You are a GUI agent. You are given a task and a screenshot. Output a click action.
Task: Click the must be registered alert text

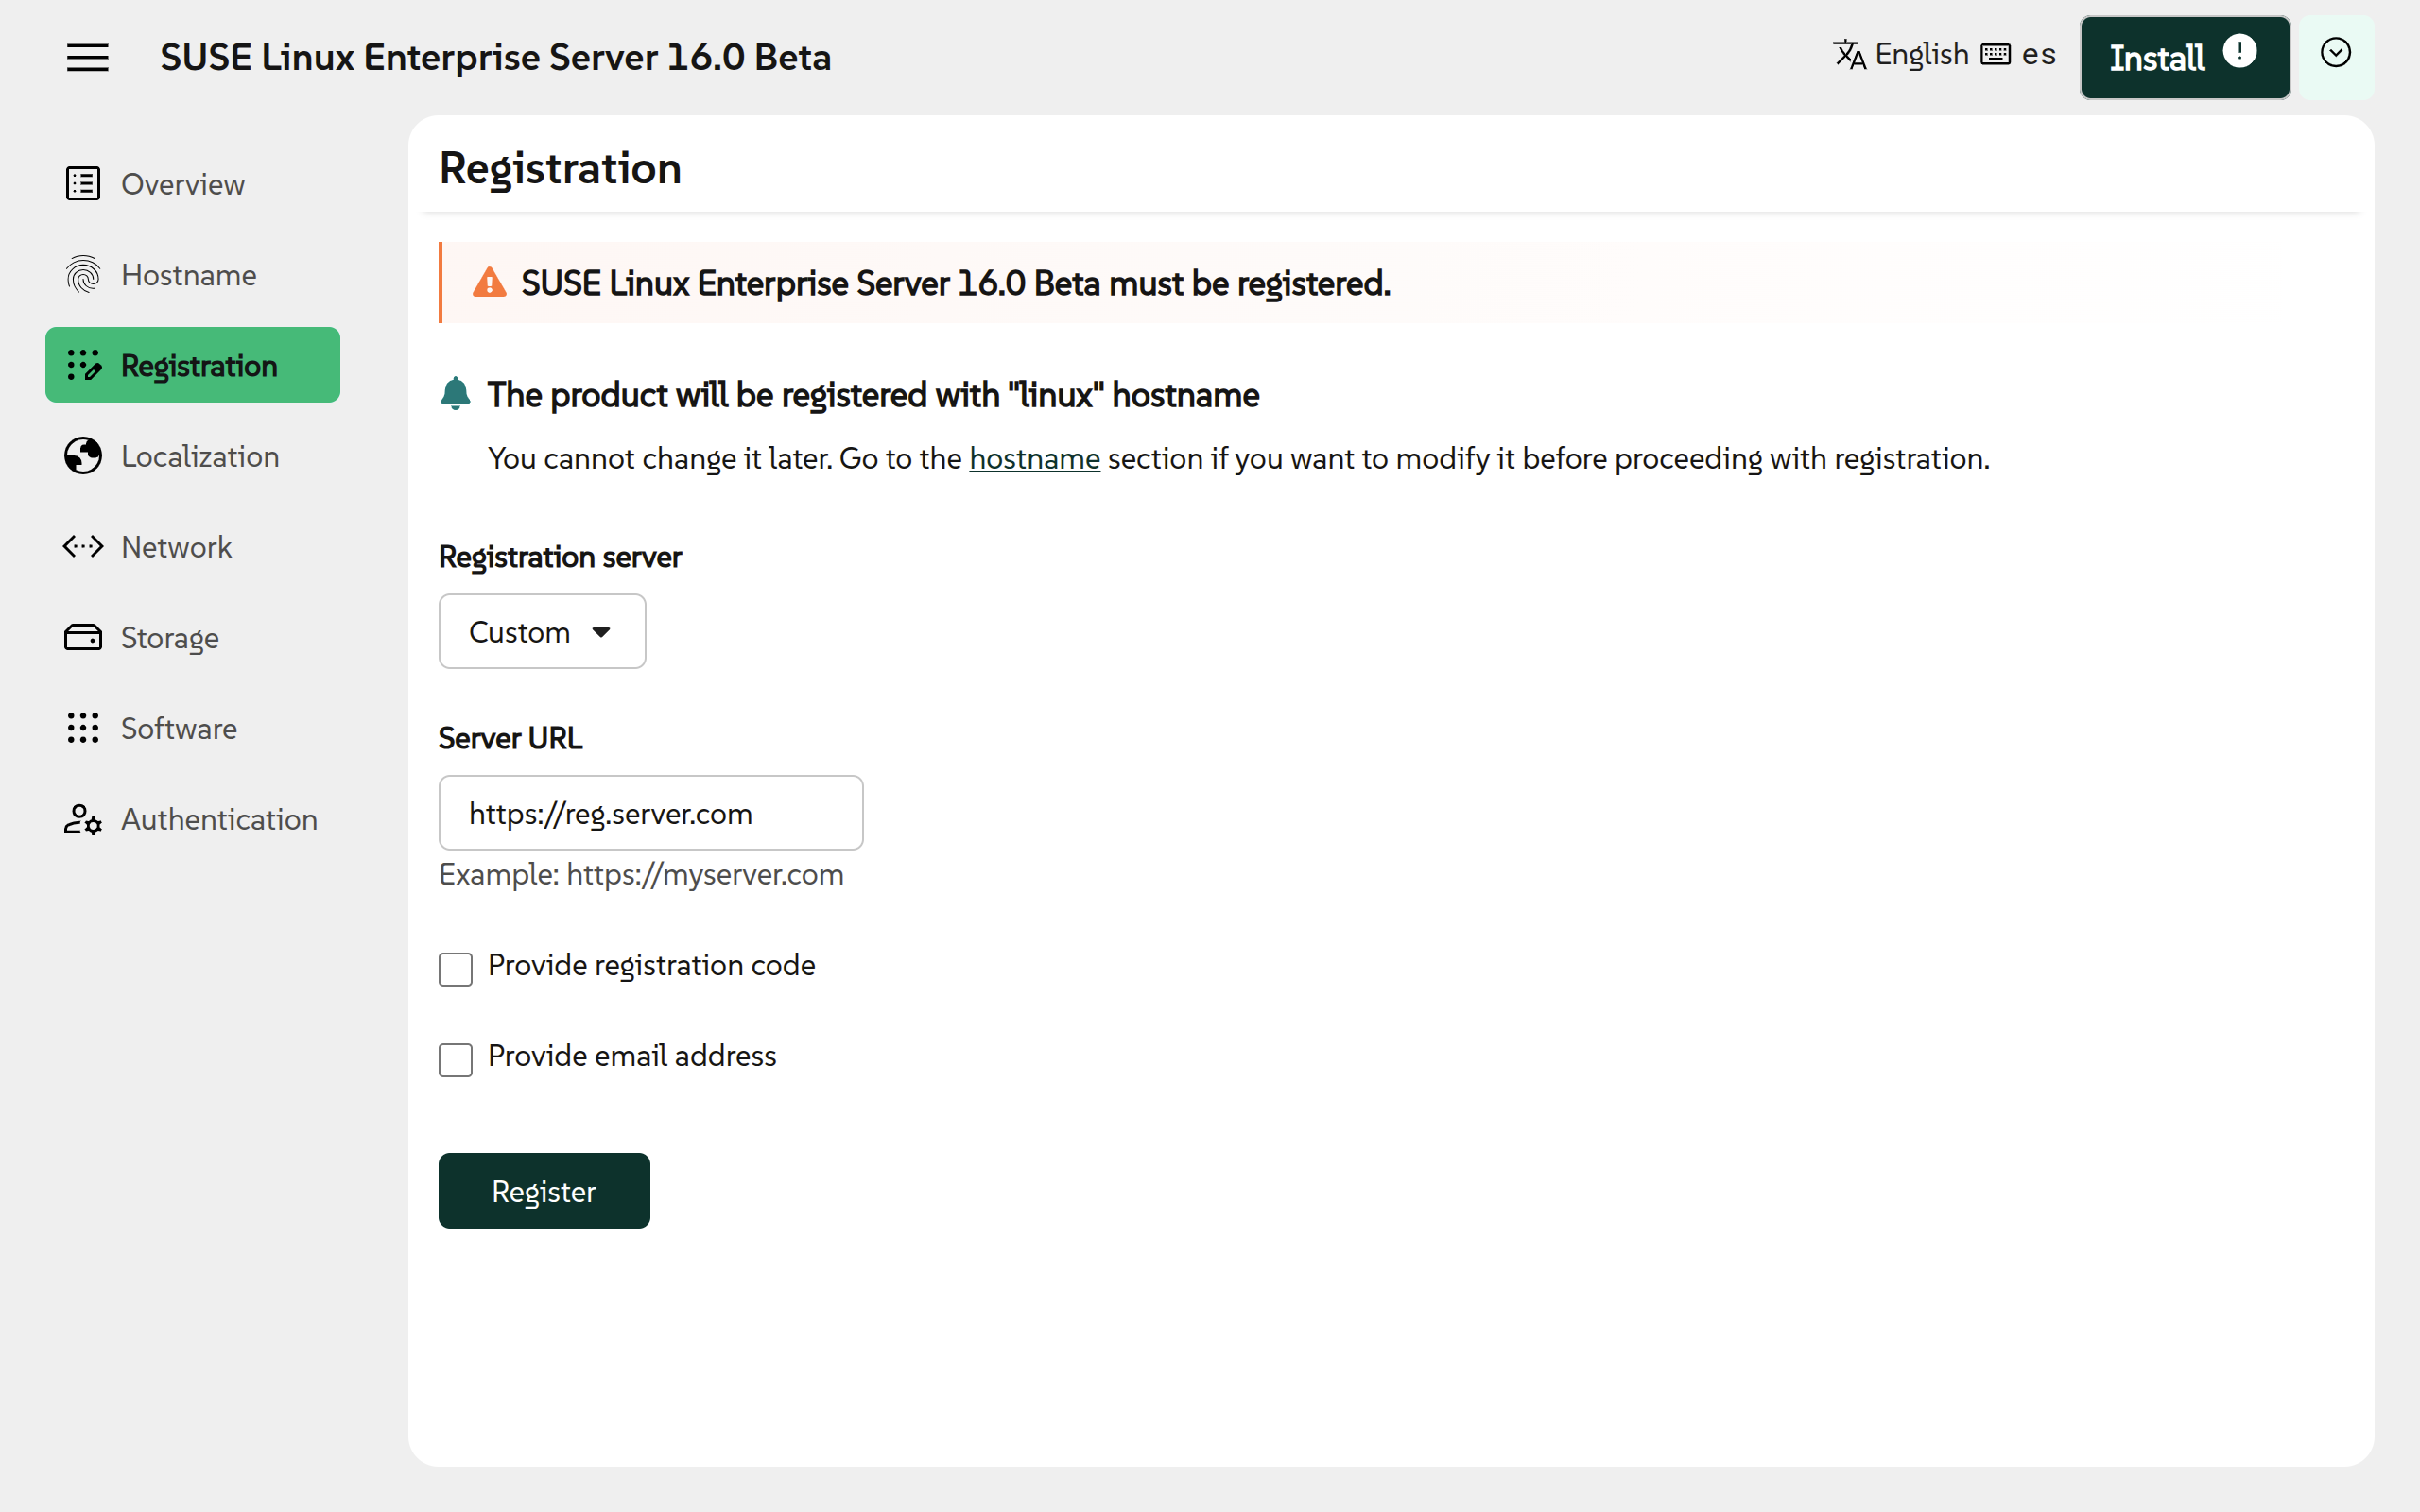coord(955,283)
